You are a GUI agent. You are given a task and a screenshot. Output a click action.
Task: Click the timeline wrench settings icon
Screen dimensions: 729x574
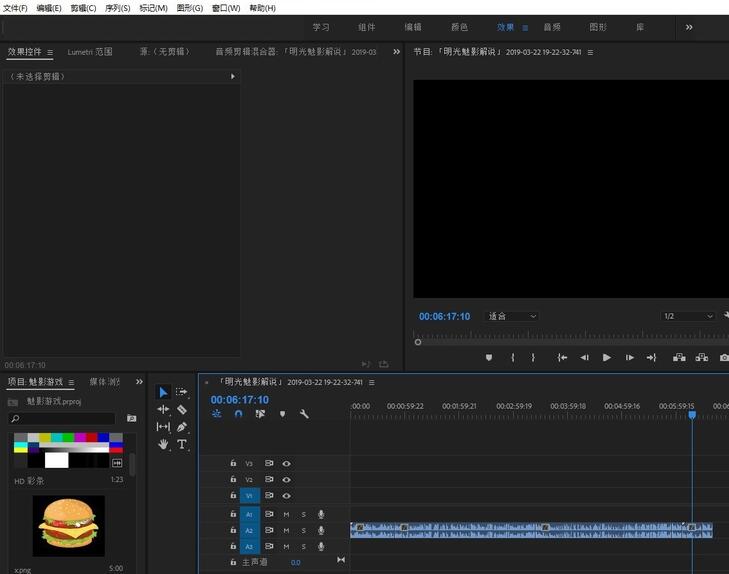click(304, 414)
